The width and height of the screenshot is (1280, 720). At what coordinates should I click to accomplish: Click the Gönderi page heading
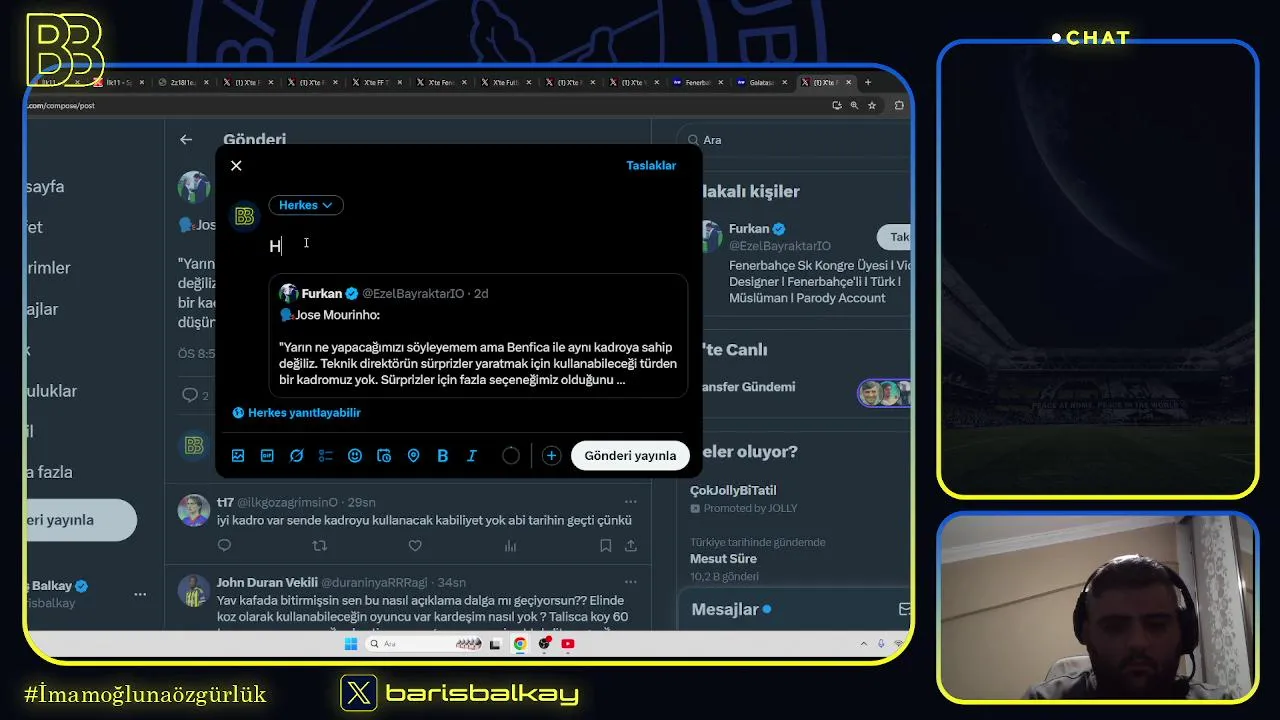coord(254,140)
